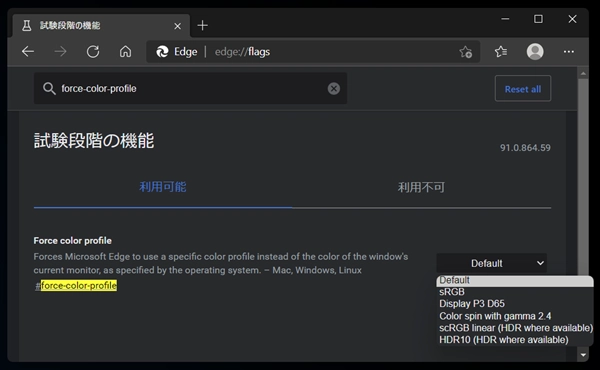Click the 試験段階の機能 page heading
This screenshot has width=600, height=370.
point(94,141)
